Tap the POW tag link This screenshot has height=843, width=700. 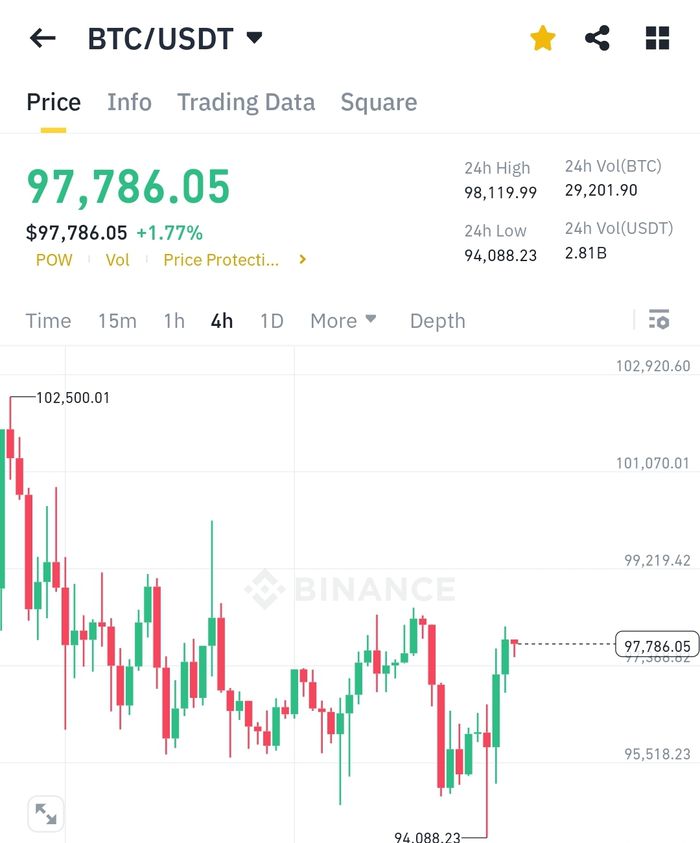(54, 260)
